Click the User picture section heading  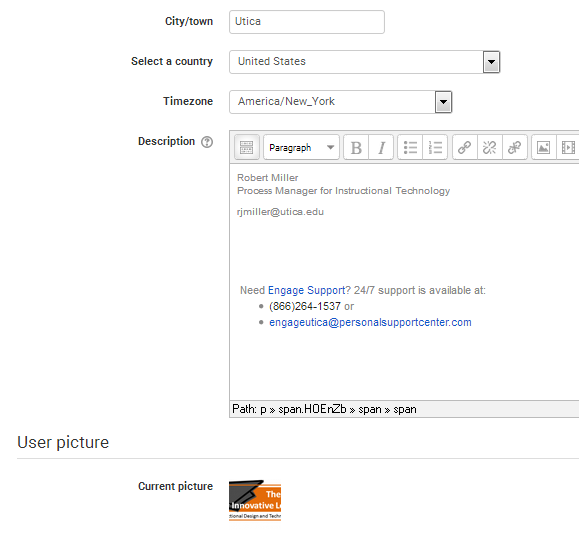tap(63, 442)
